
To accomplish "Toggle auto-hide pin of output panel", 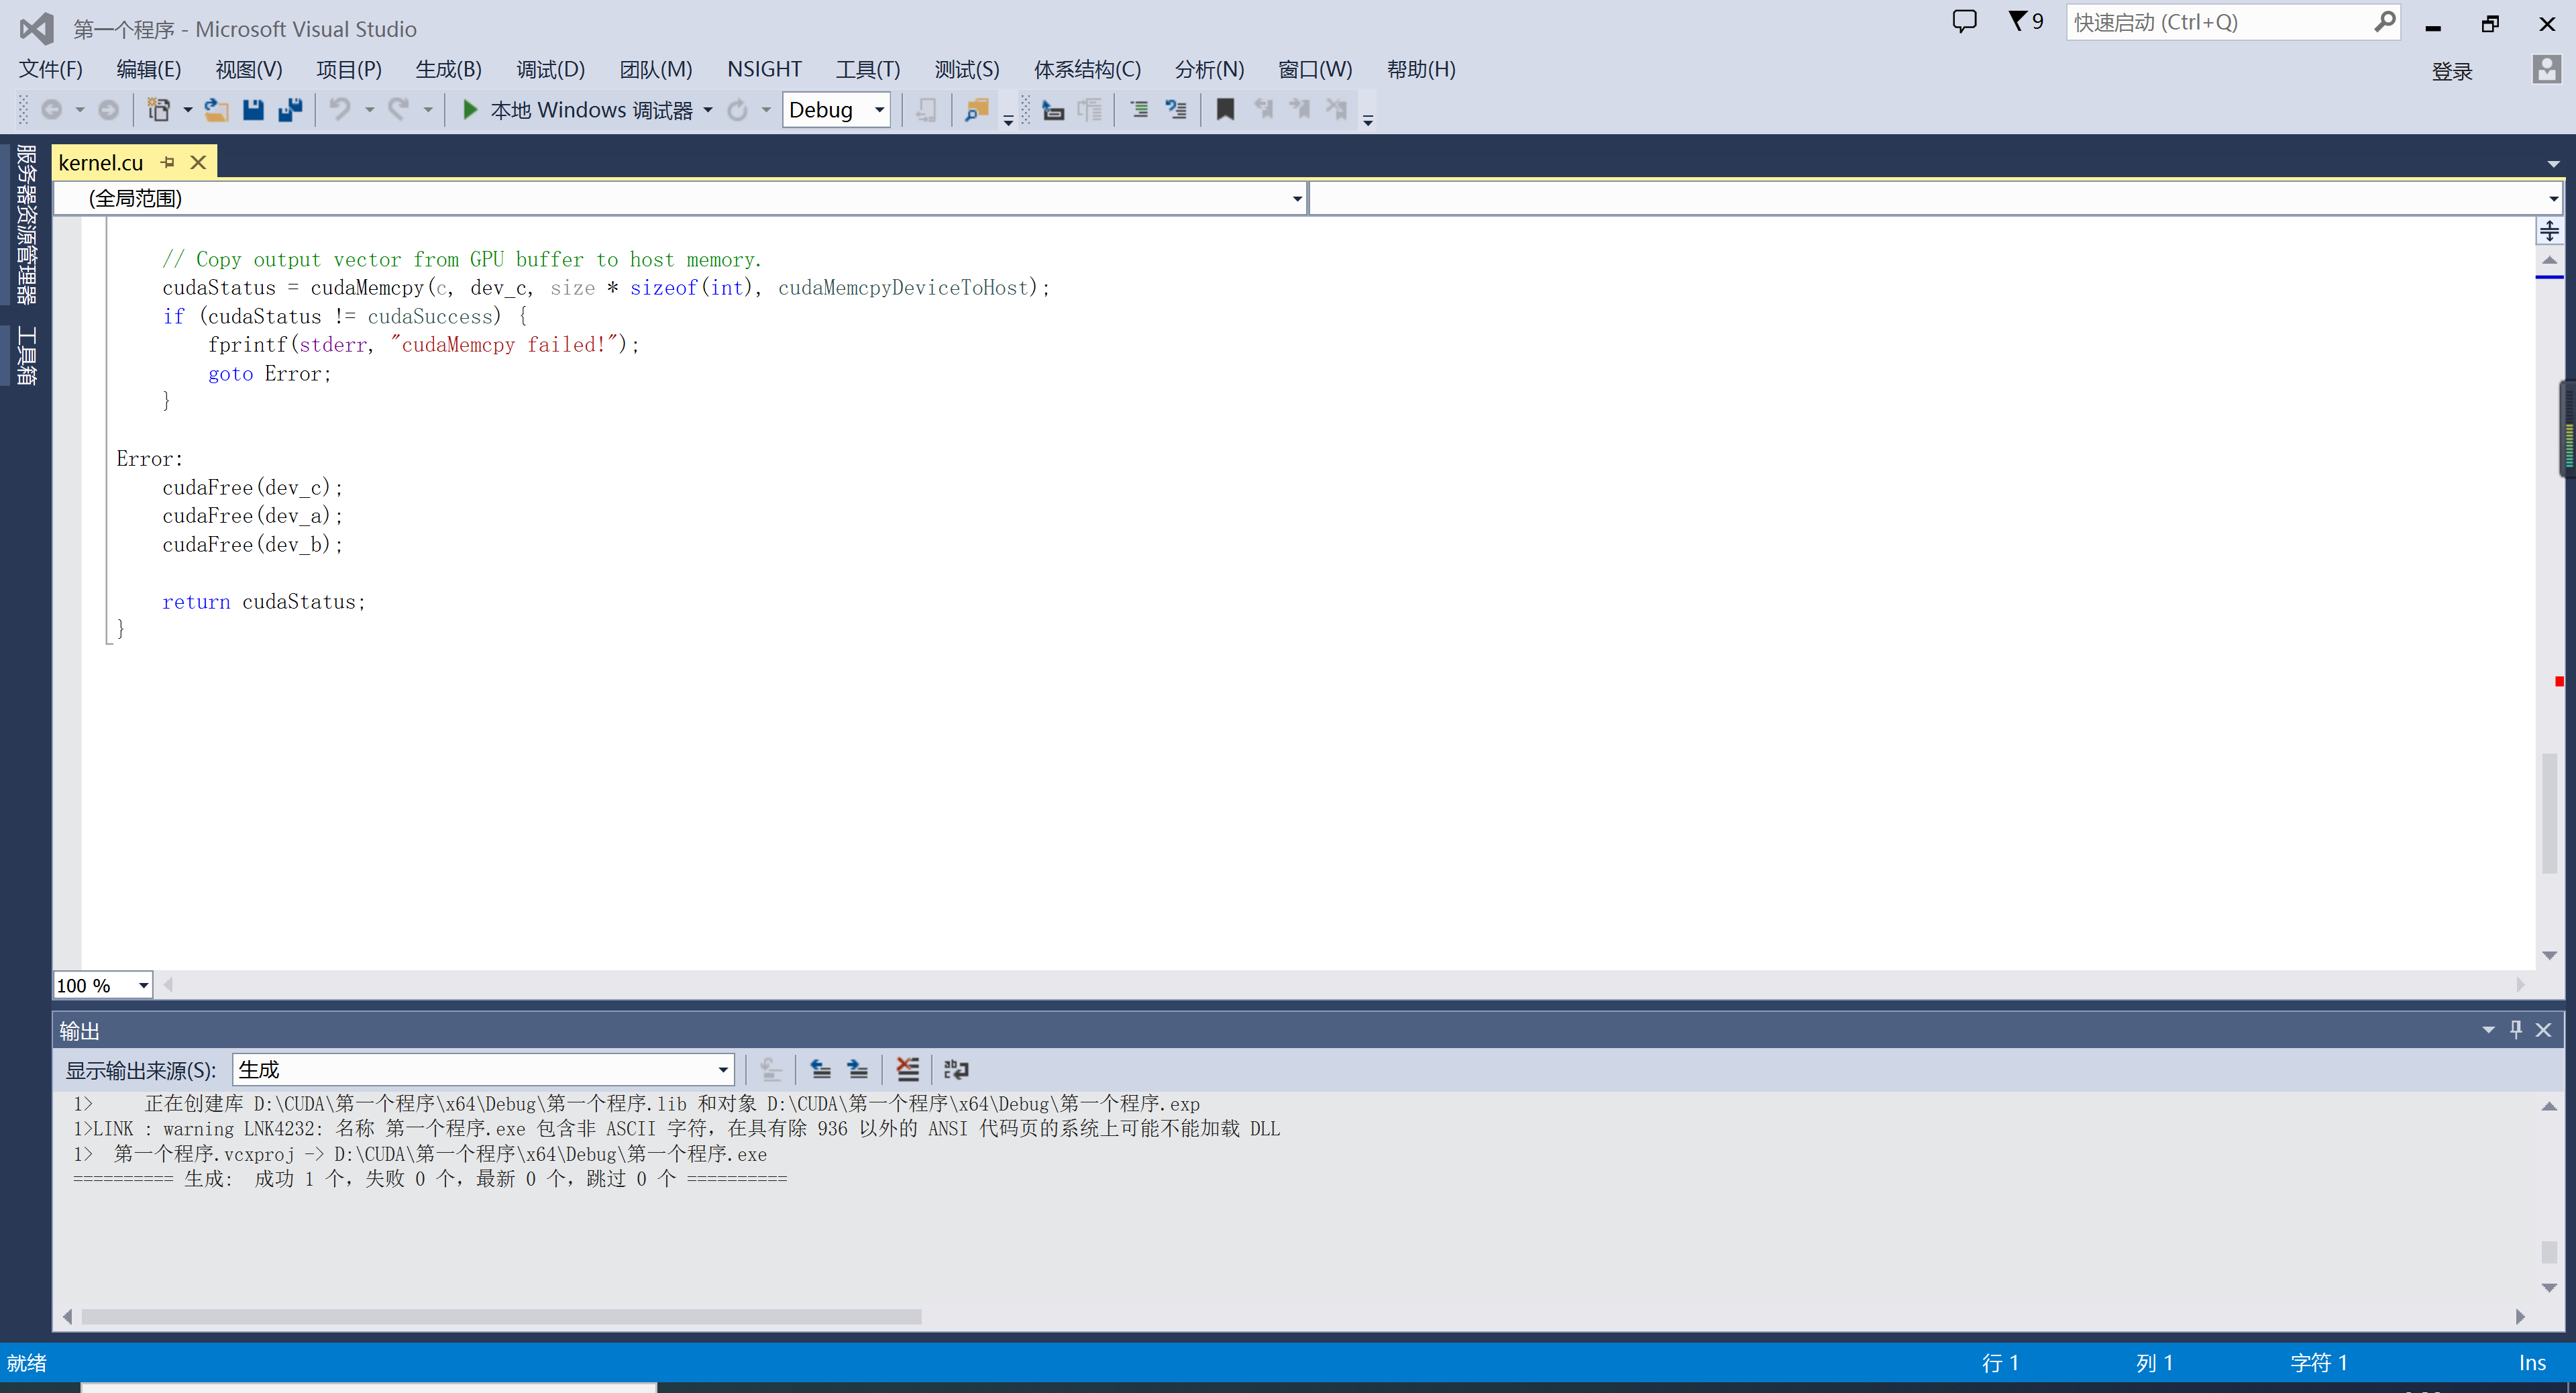I will 2516,1029.
